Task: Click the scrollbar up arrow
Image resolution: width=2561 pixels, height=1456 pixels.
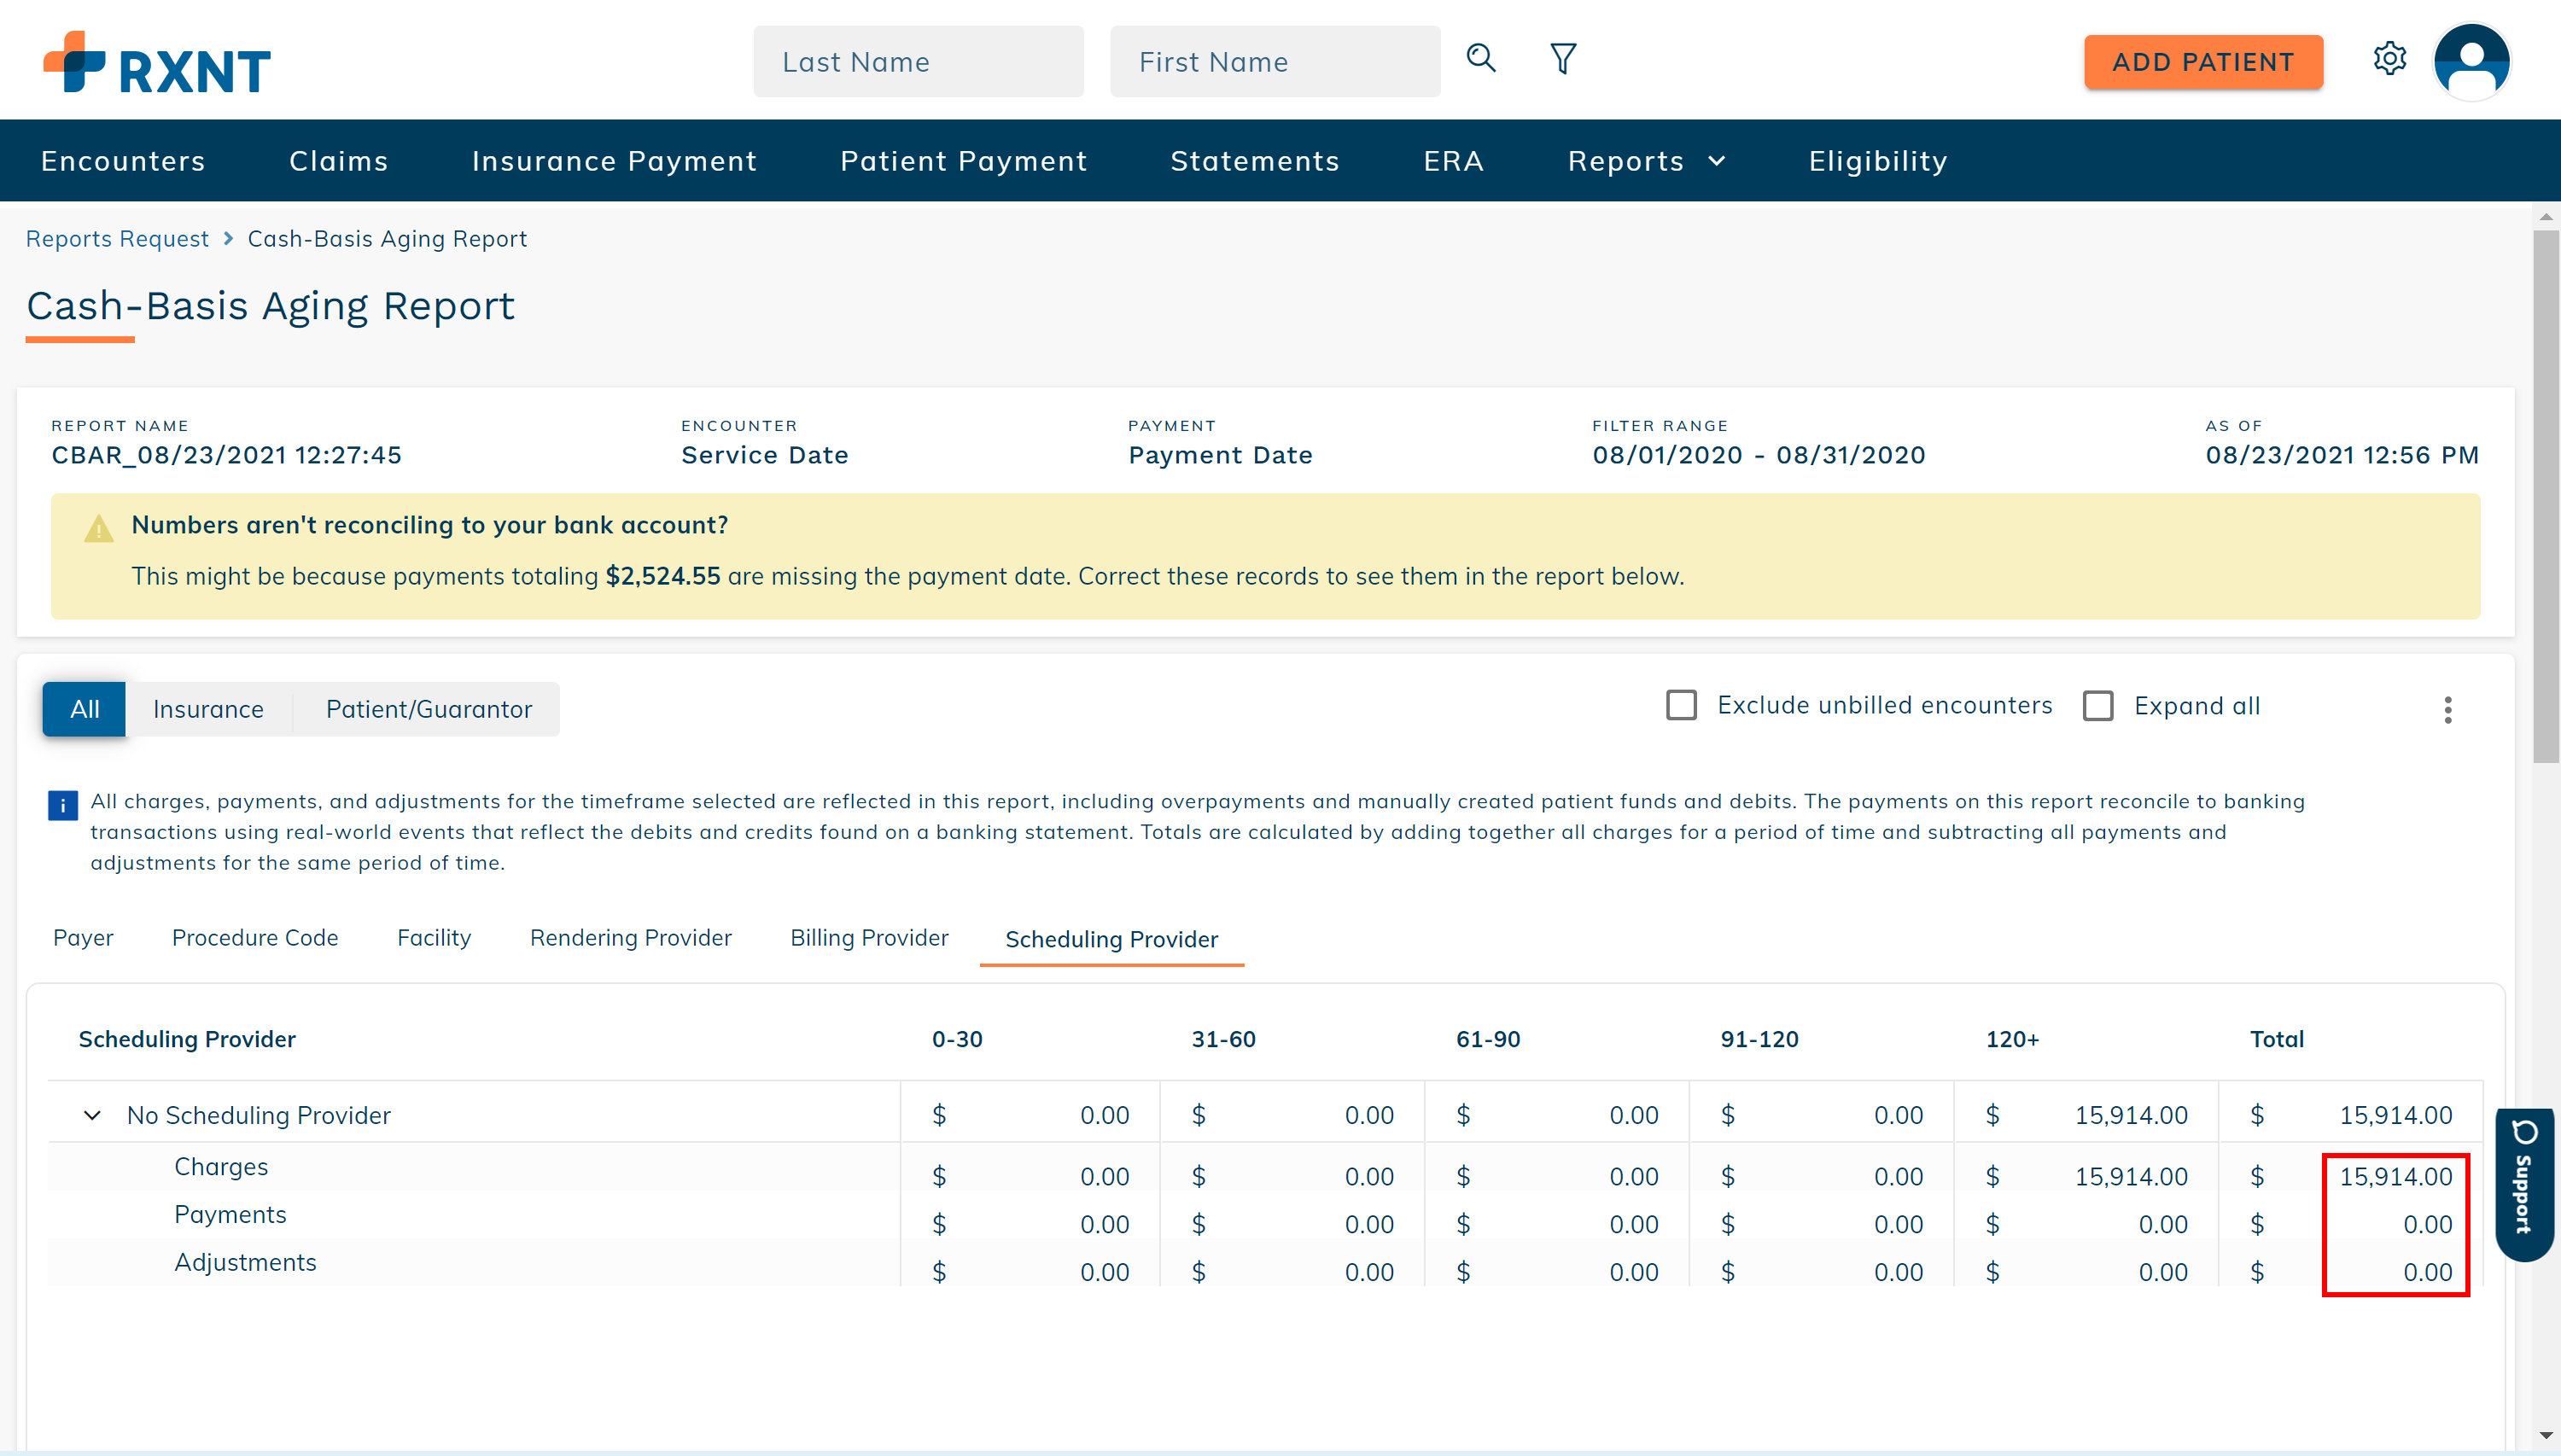Action: pos(2546,216)
